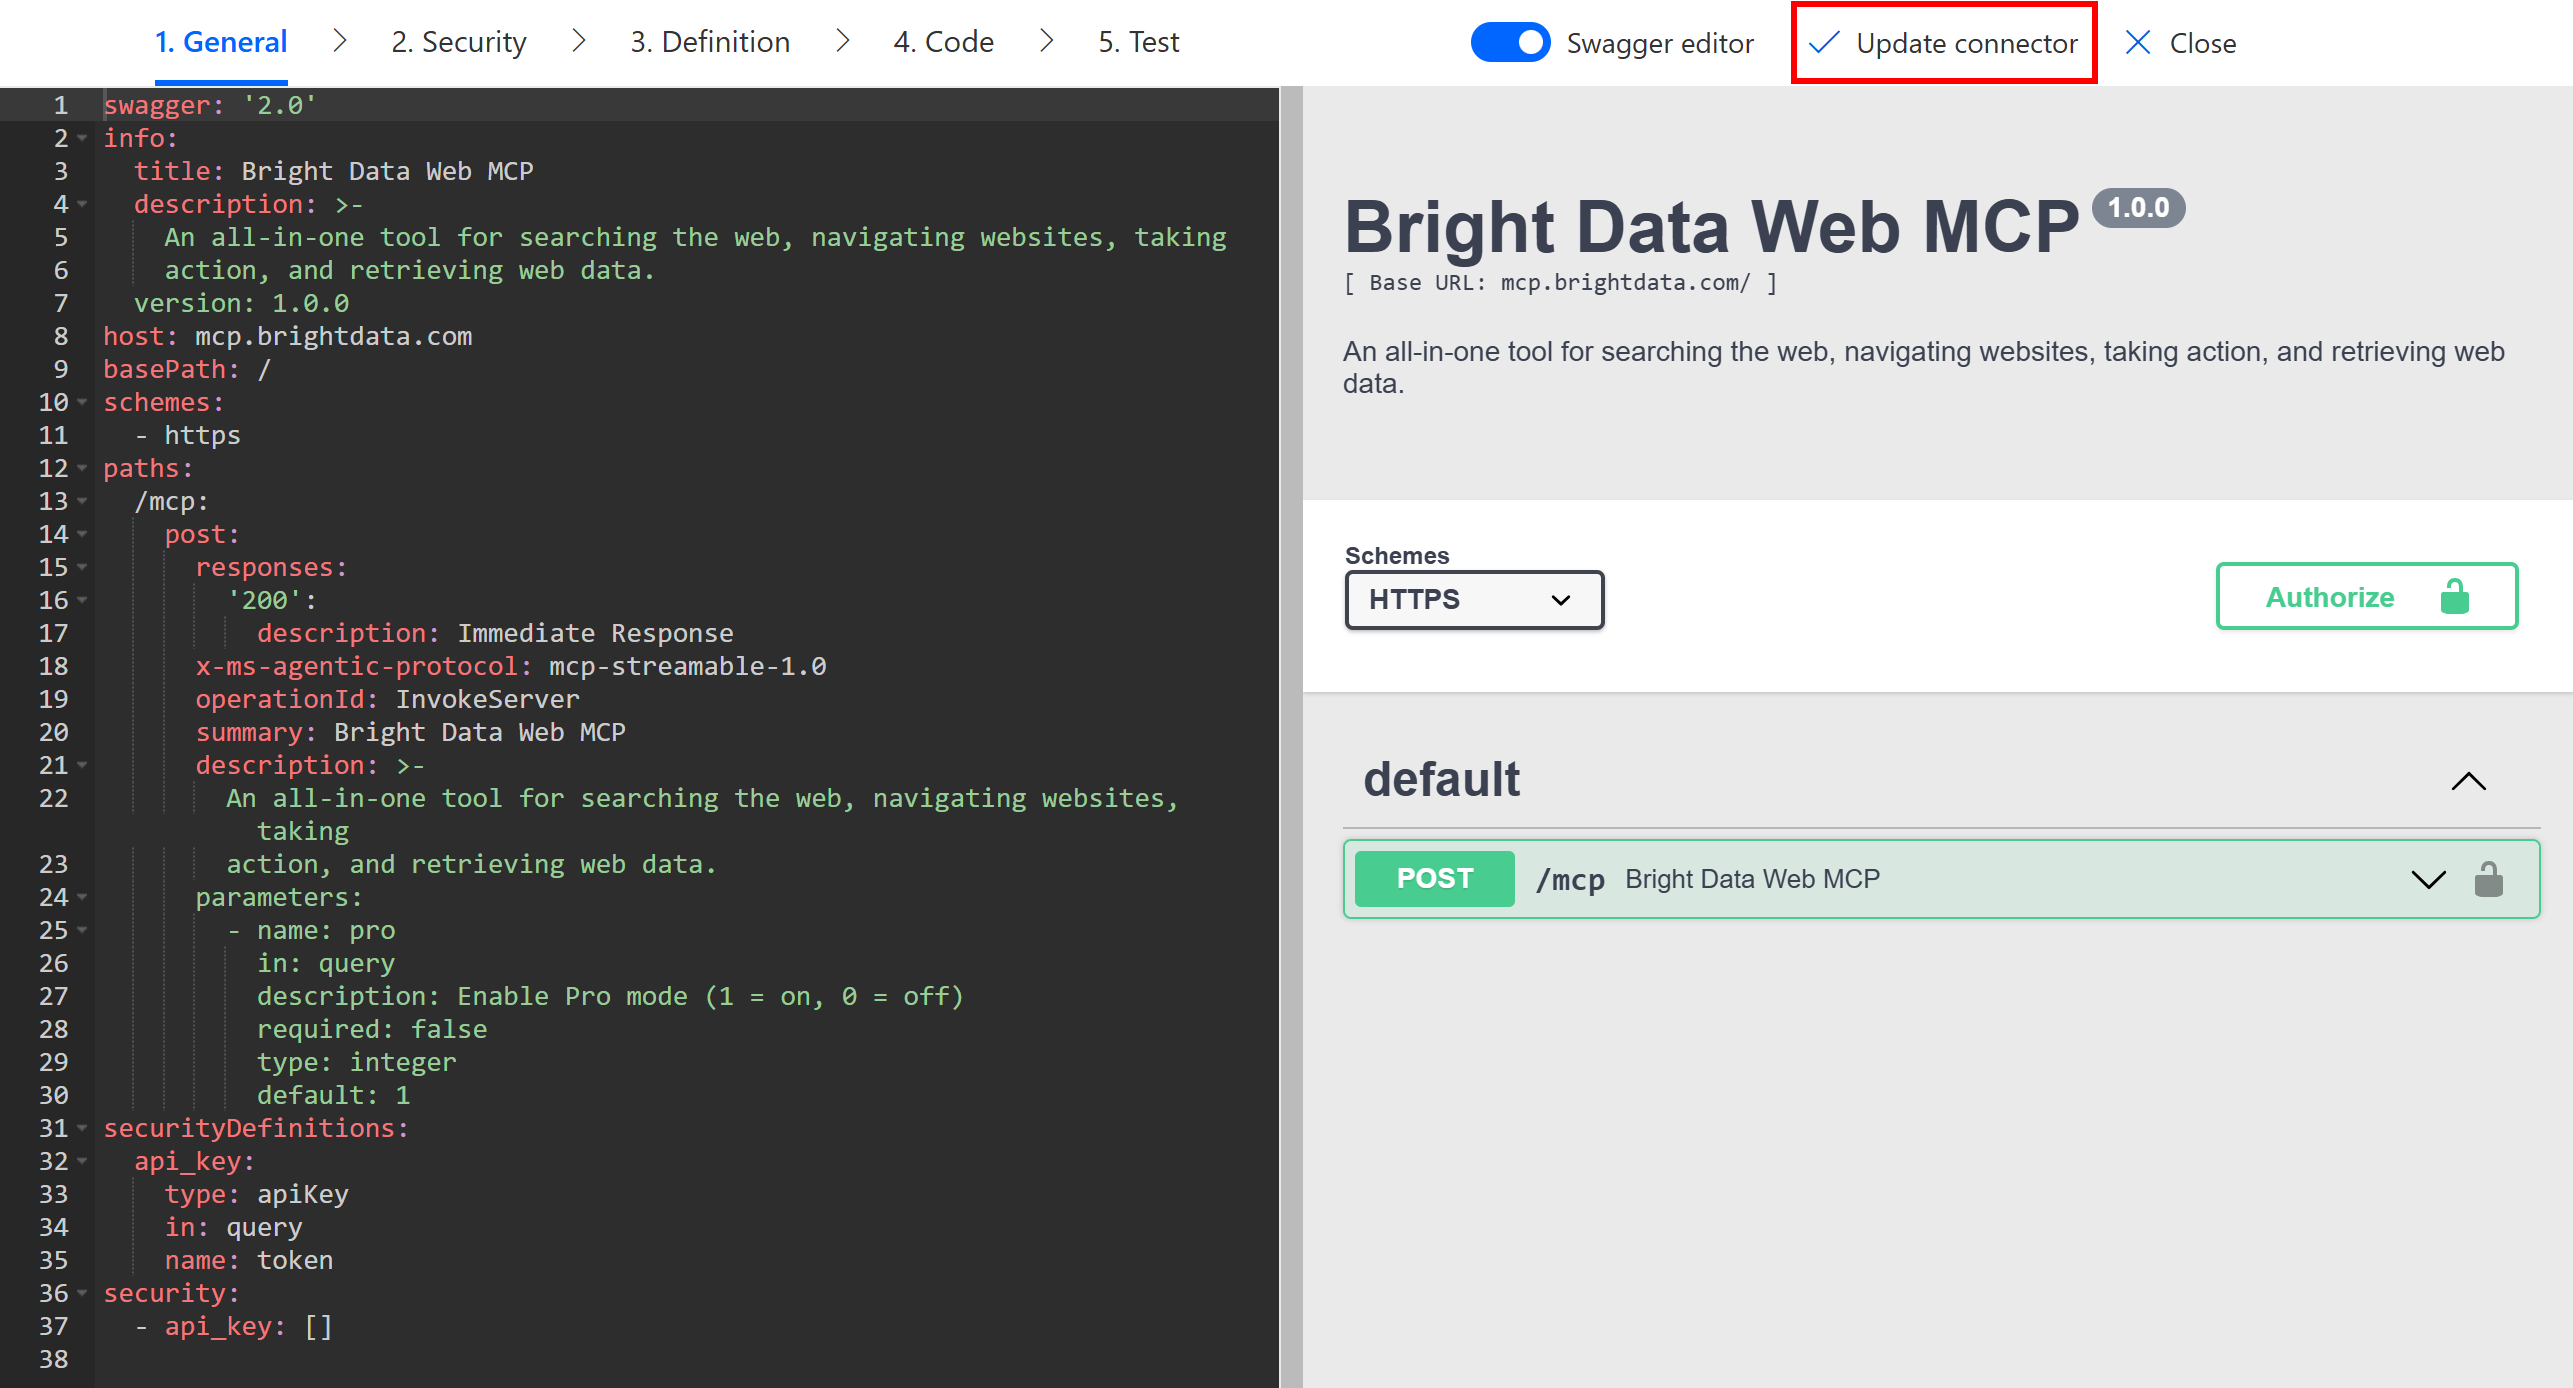Click the X icon next to Close
Screen dimensions: 2573x1388
pyautogui.click(x=2137, y=43)
